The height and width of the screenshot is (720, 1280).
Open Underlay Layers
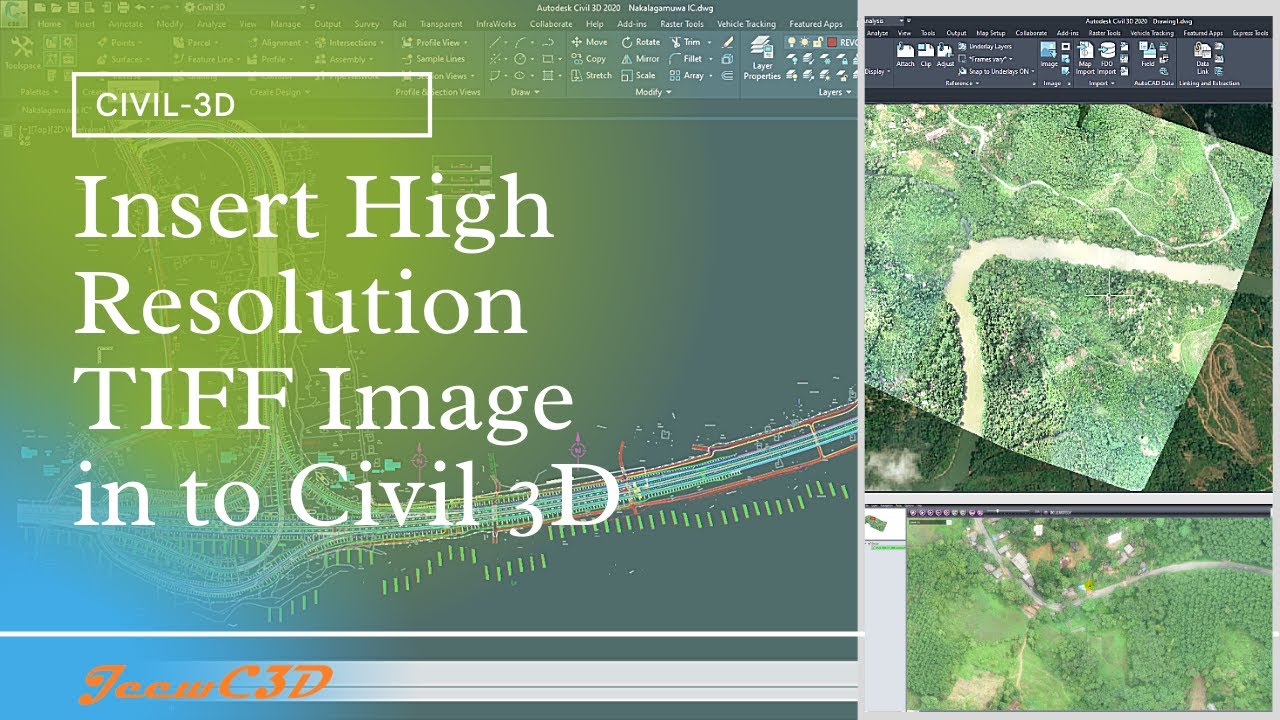[986, 46]
